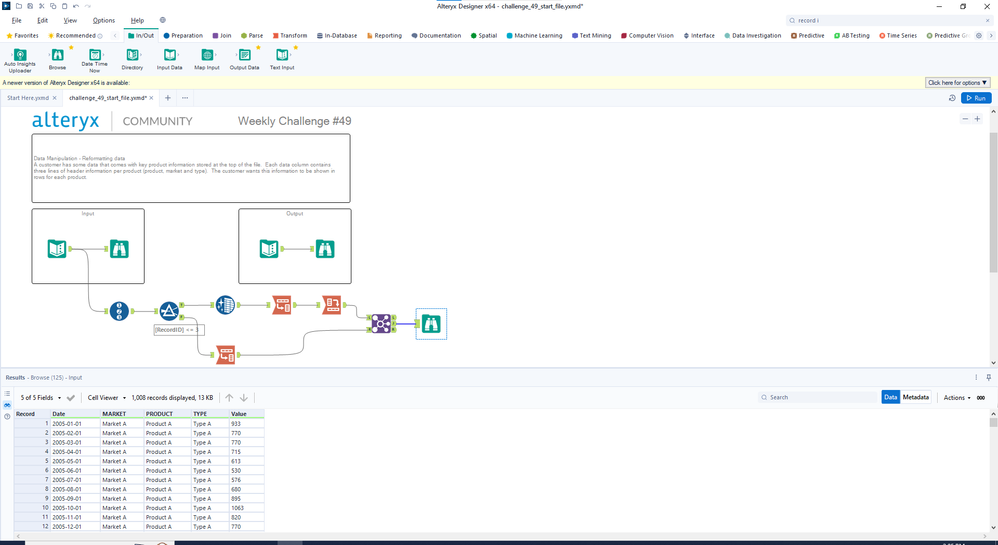The image size is (998, 545).
Task: Click the upper Transpose tool after Multi-Row
Action: (x=281, y=305)
